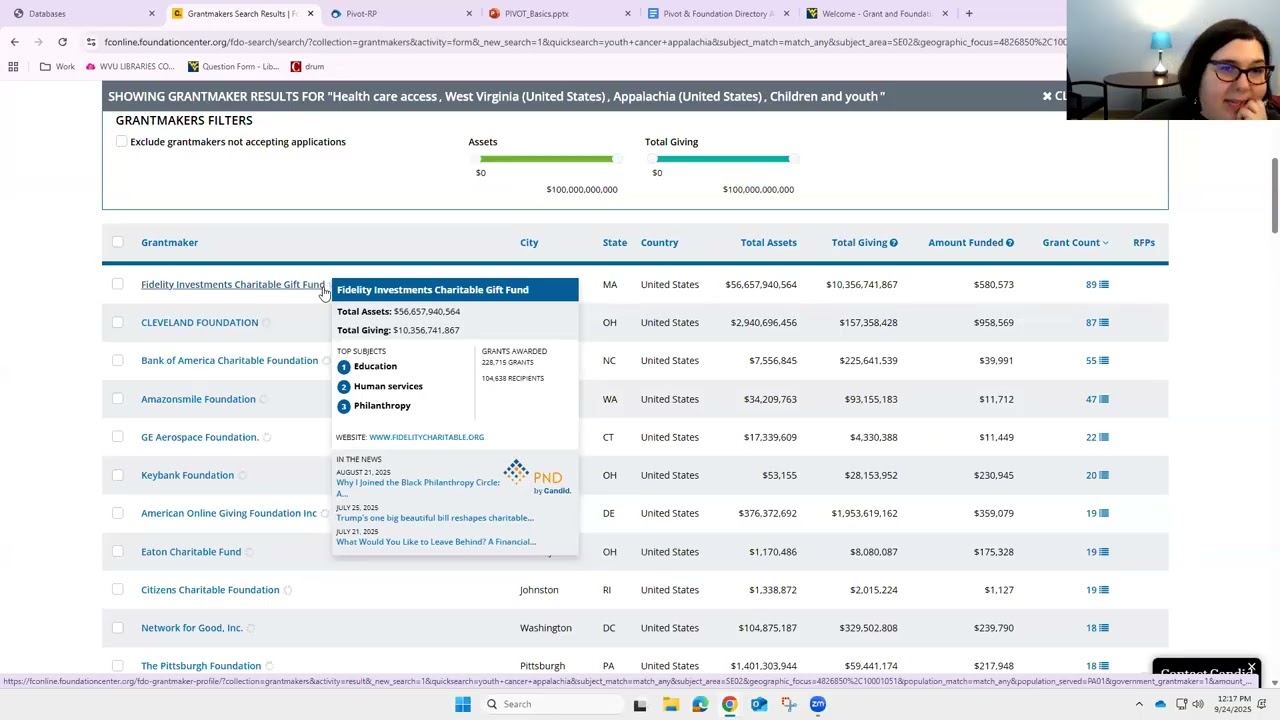The width and height of the screenshot is (1280, 720).
Task: Reload the page with browser refresh icon
Action: [62, 42]
